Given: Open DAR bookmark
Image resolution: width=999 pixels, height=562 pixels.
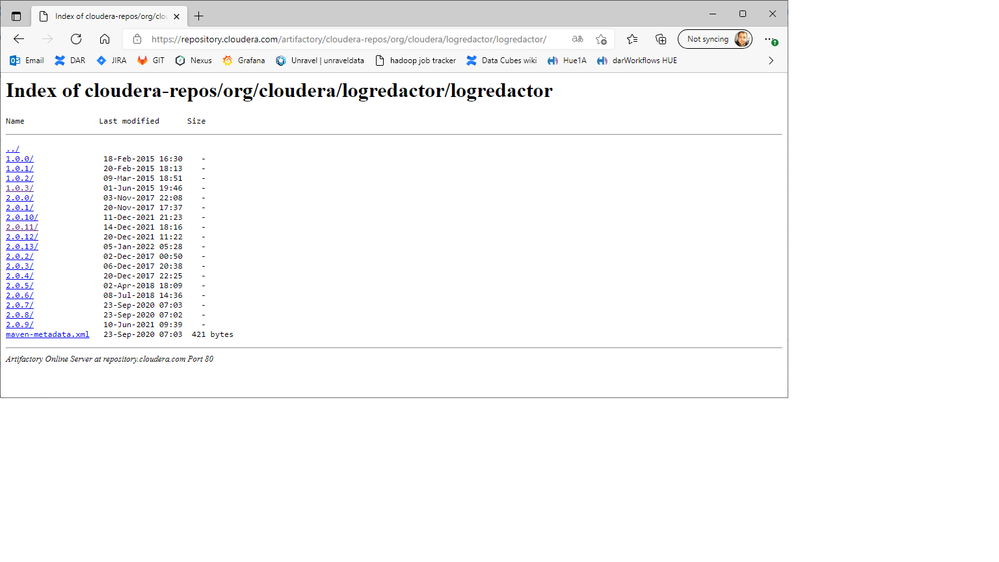Looking at the screenshot, I should point(70,61).
